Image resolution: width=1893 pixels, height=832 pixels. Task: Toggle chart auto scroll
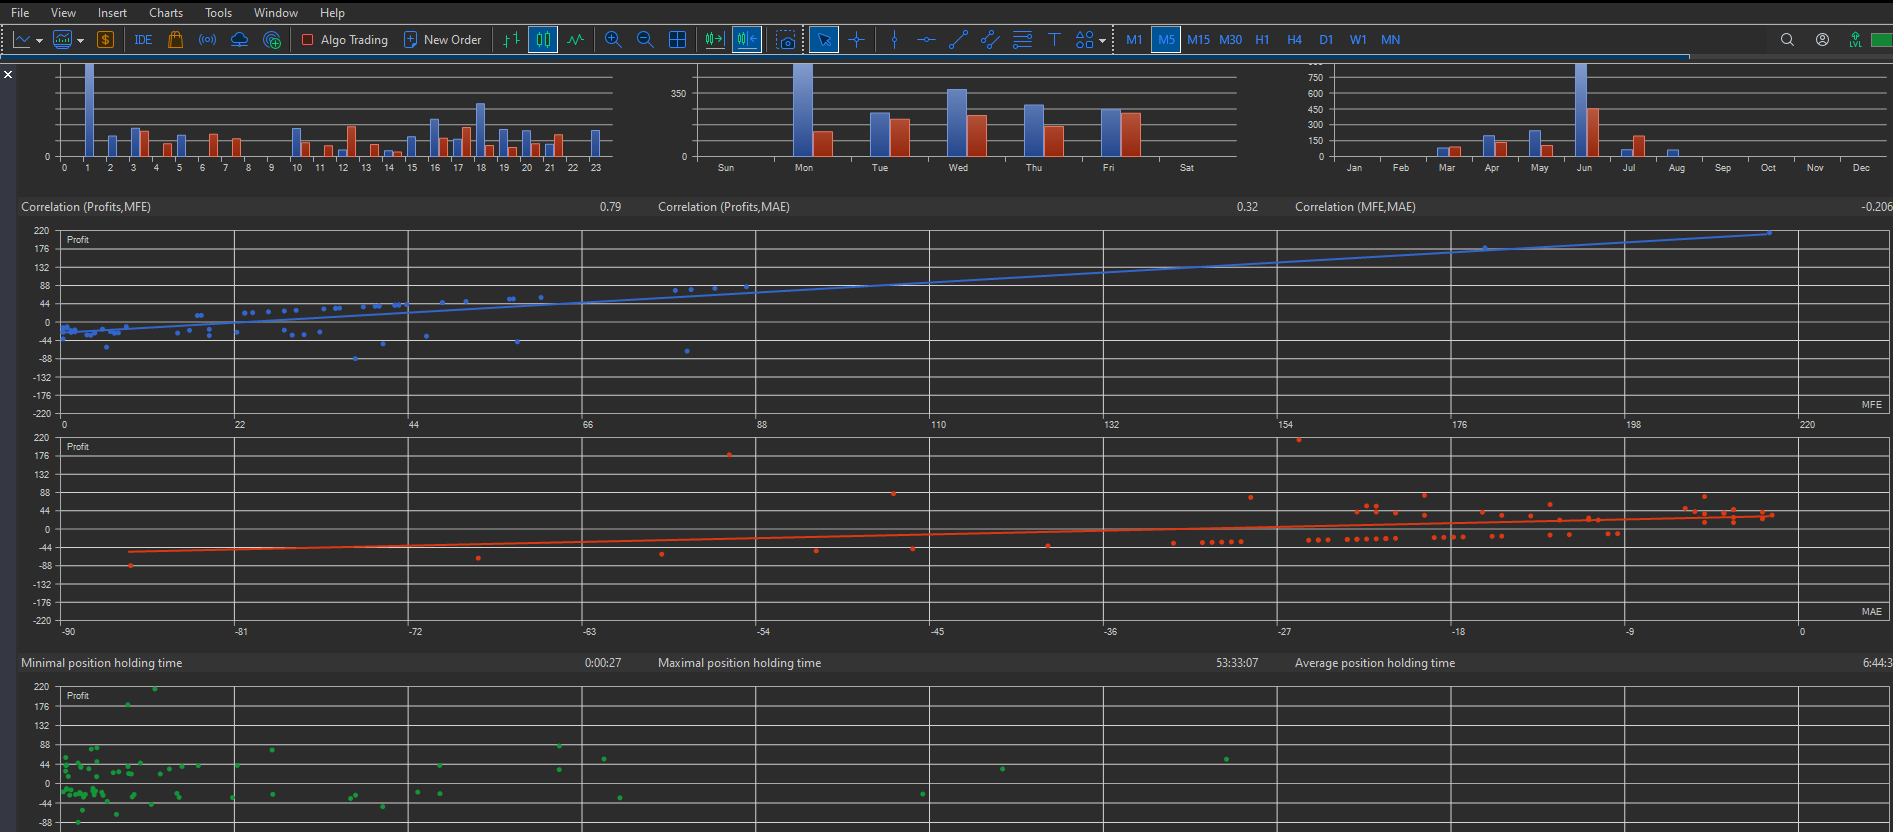pos(715,40)
